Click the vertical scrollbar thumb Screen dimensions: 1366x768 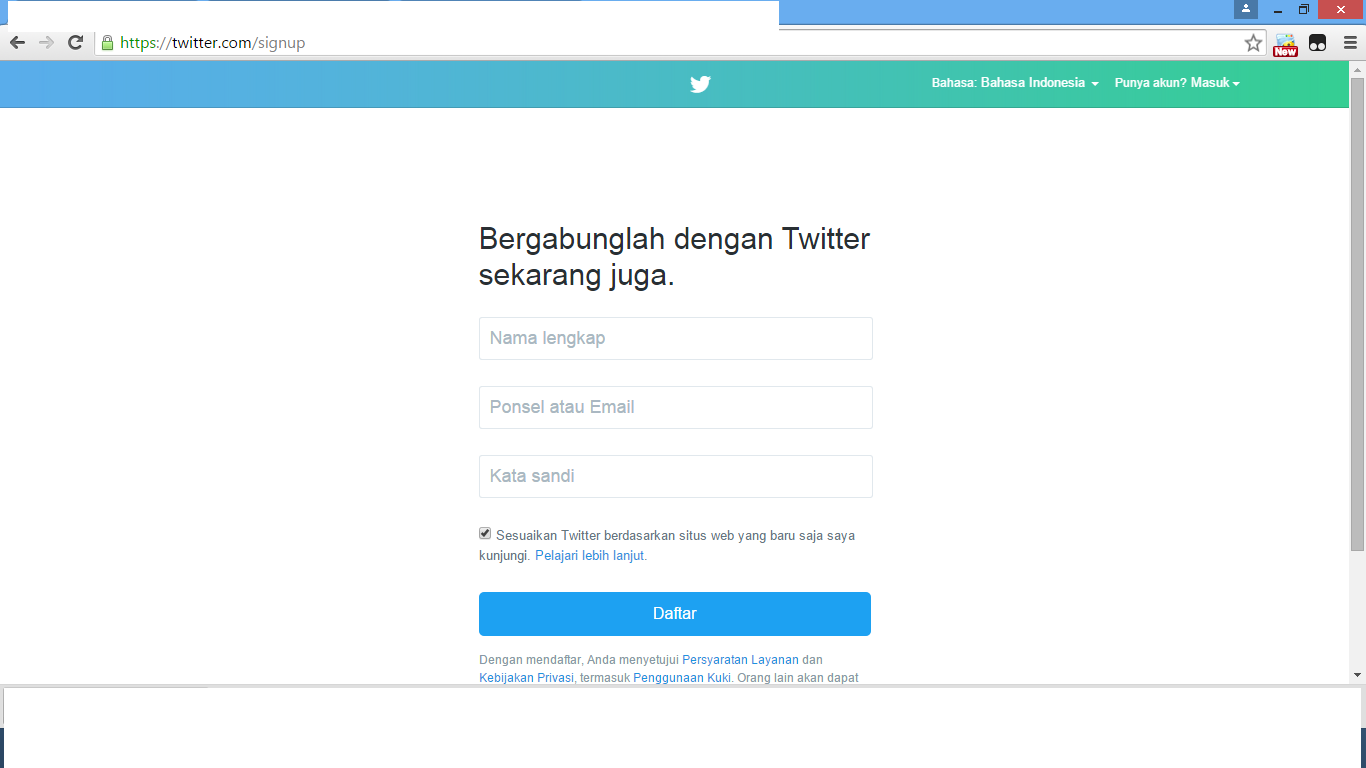pyautogui.click(x=1357, y=313)
